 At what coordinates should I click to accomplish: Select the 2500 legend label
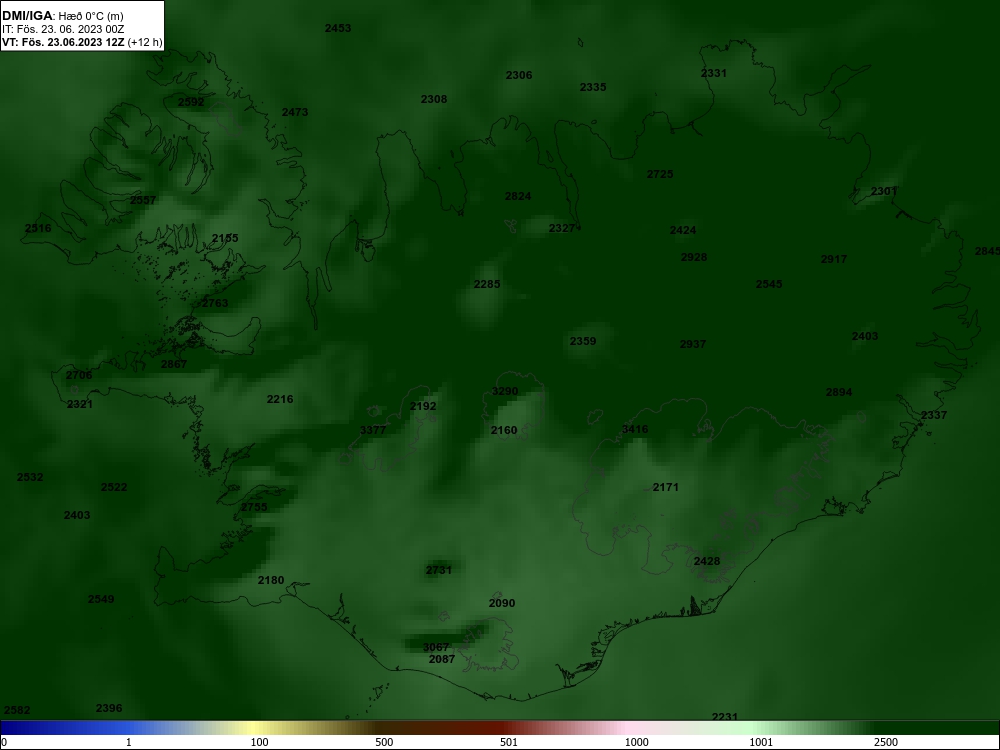[x=886, y=742]
